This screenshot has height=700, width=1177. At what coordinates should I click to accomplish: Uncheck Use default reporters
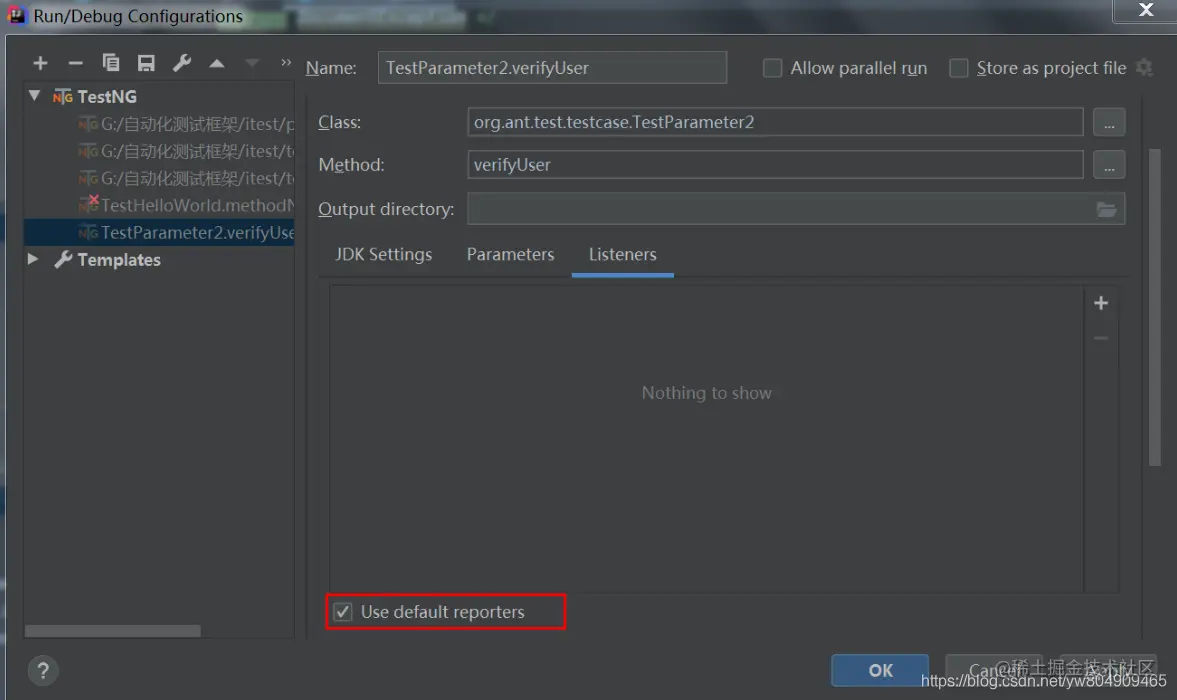tap(343, 612)
